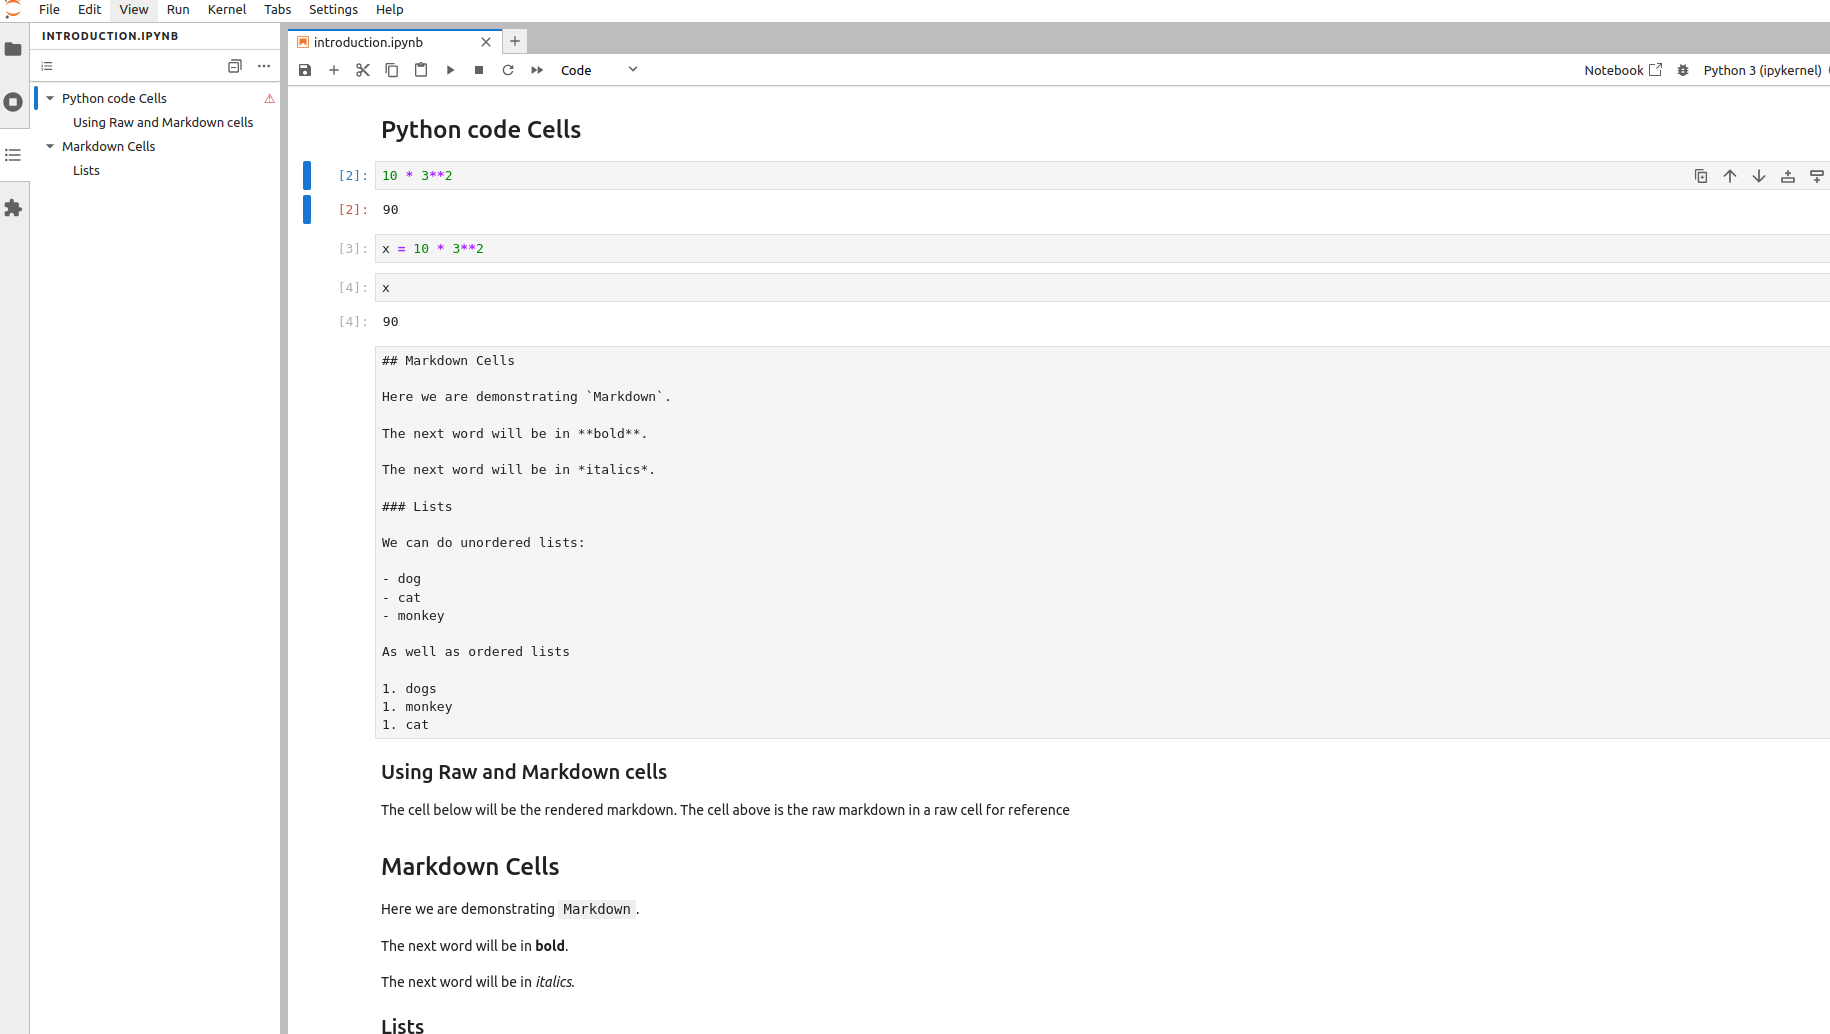Viewport: 1830px width, 1034px height.
Task: Run the selected cell
Action: (x=450, y=70)
